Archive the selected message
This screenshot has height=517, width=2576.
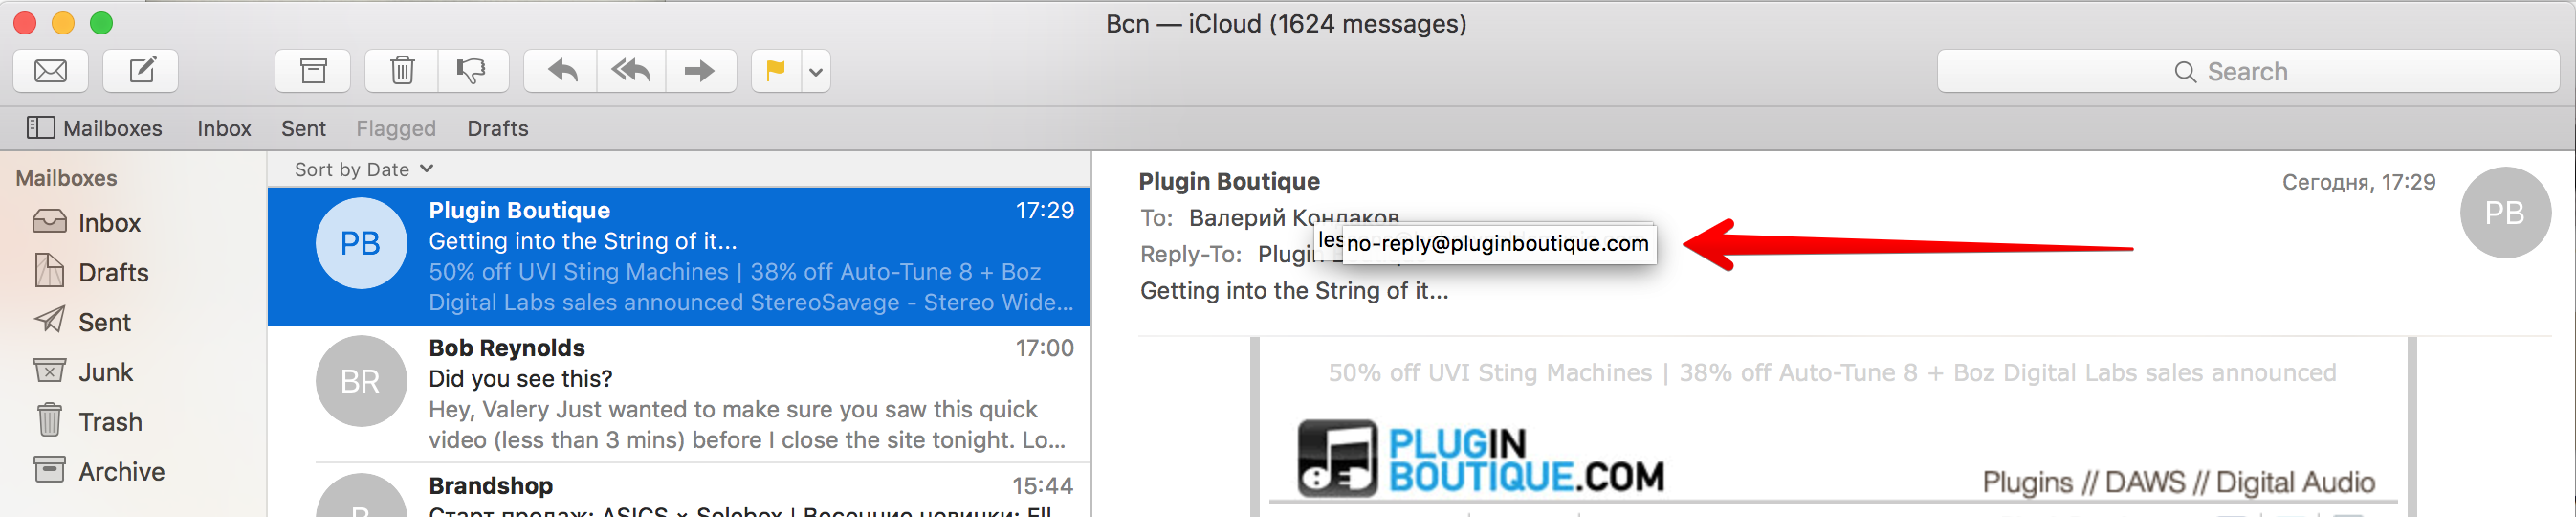(x=313, y=71)
